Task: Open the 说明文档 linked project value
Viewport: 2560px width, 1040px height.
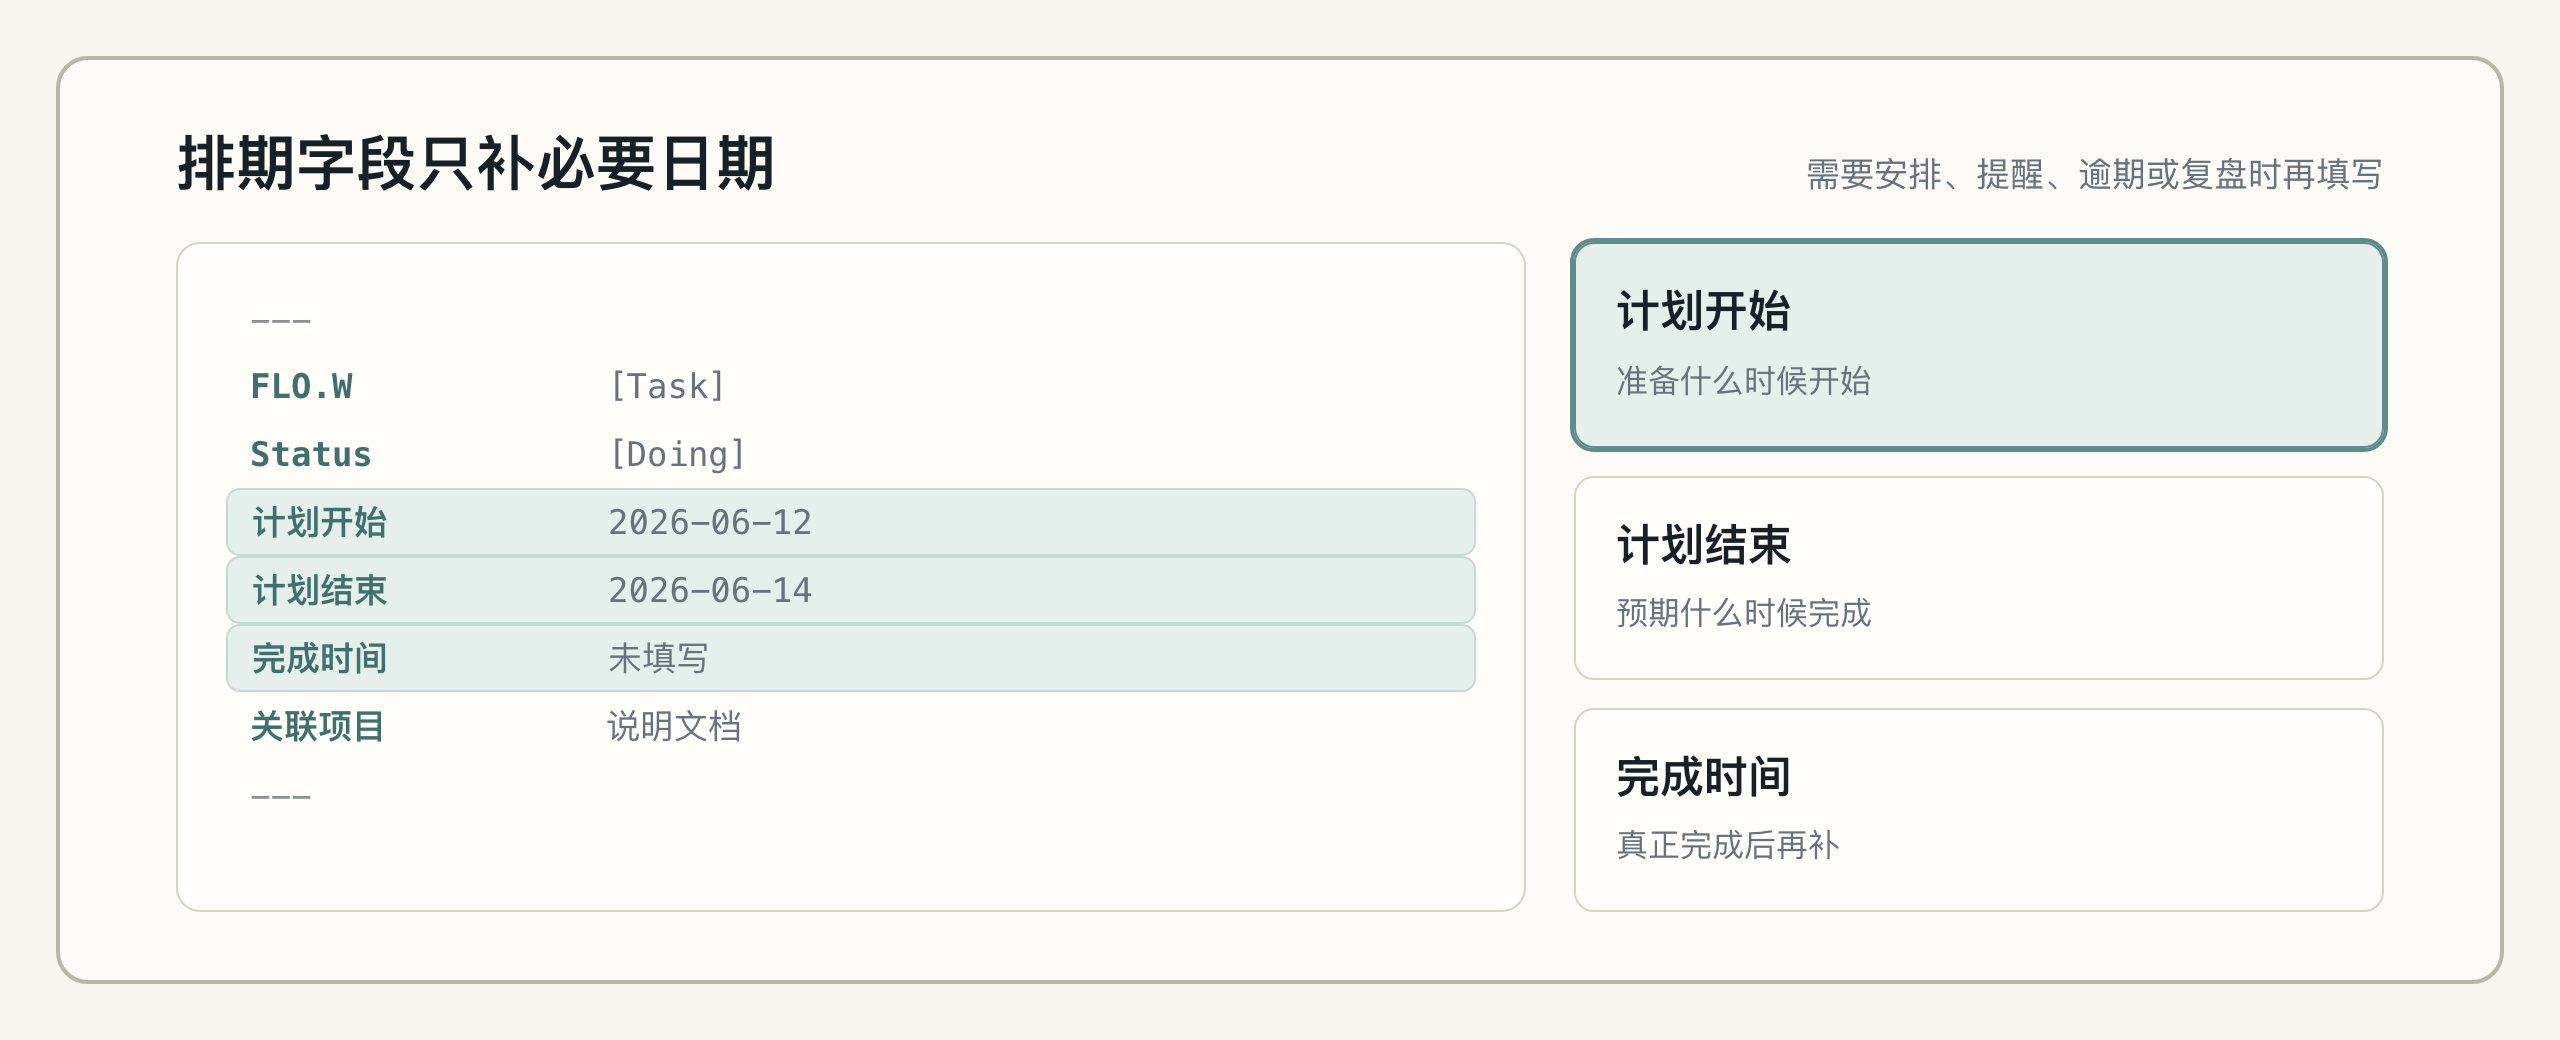Action: [x=674, y=726]
